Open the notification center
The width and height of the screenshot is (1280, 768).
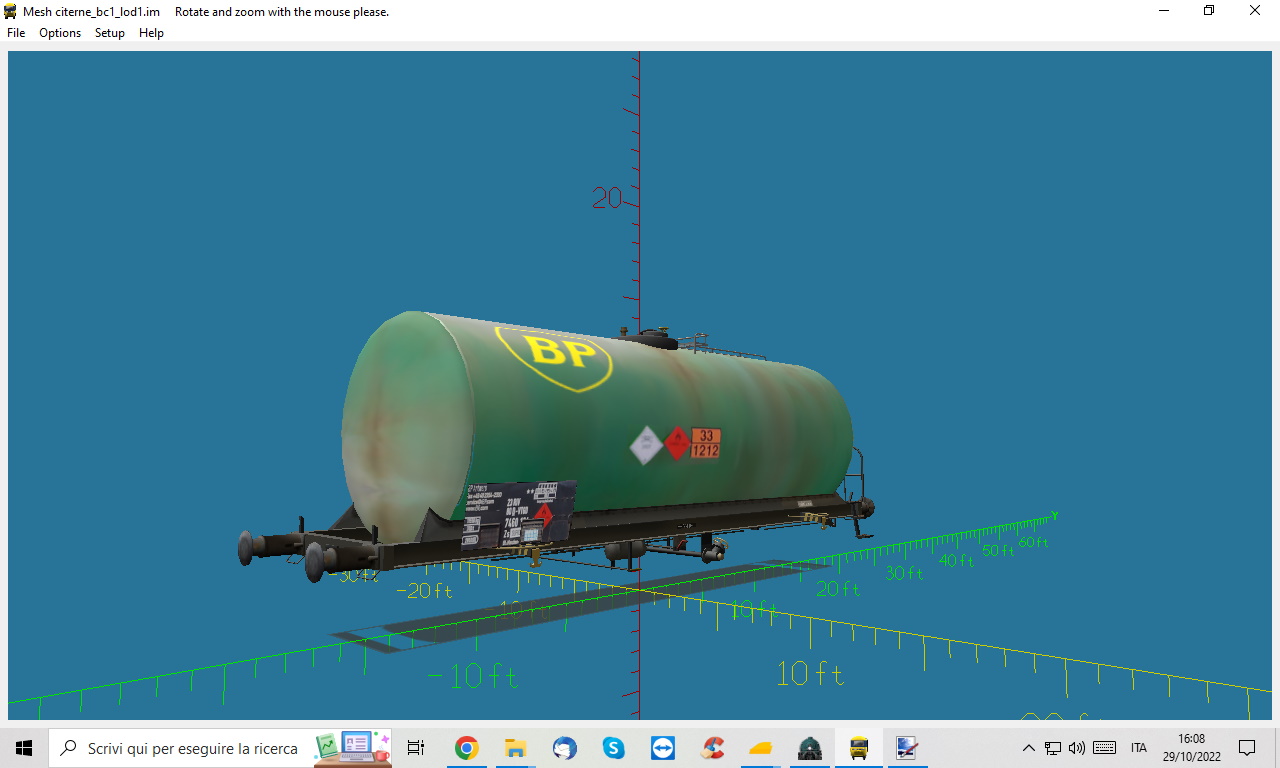pos(1247,748)
